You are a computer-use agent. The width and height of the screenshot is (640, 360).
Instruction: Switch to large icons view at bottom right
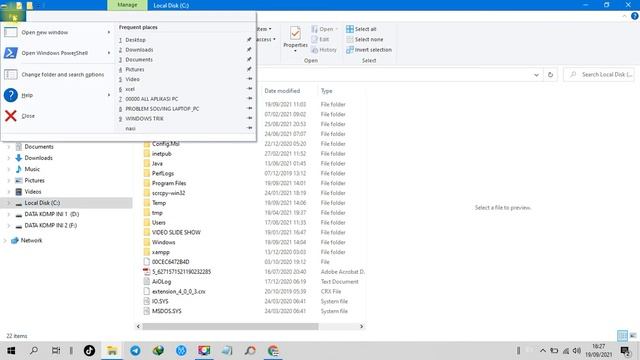(x=633, y=336)
